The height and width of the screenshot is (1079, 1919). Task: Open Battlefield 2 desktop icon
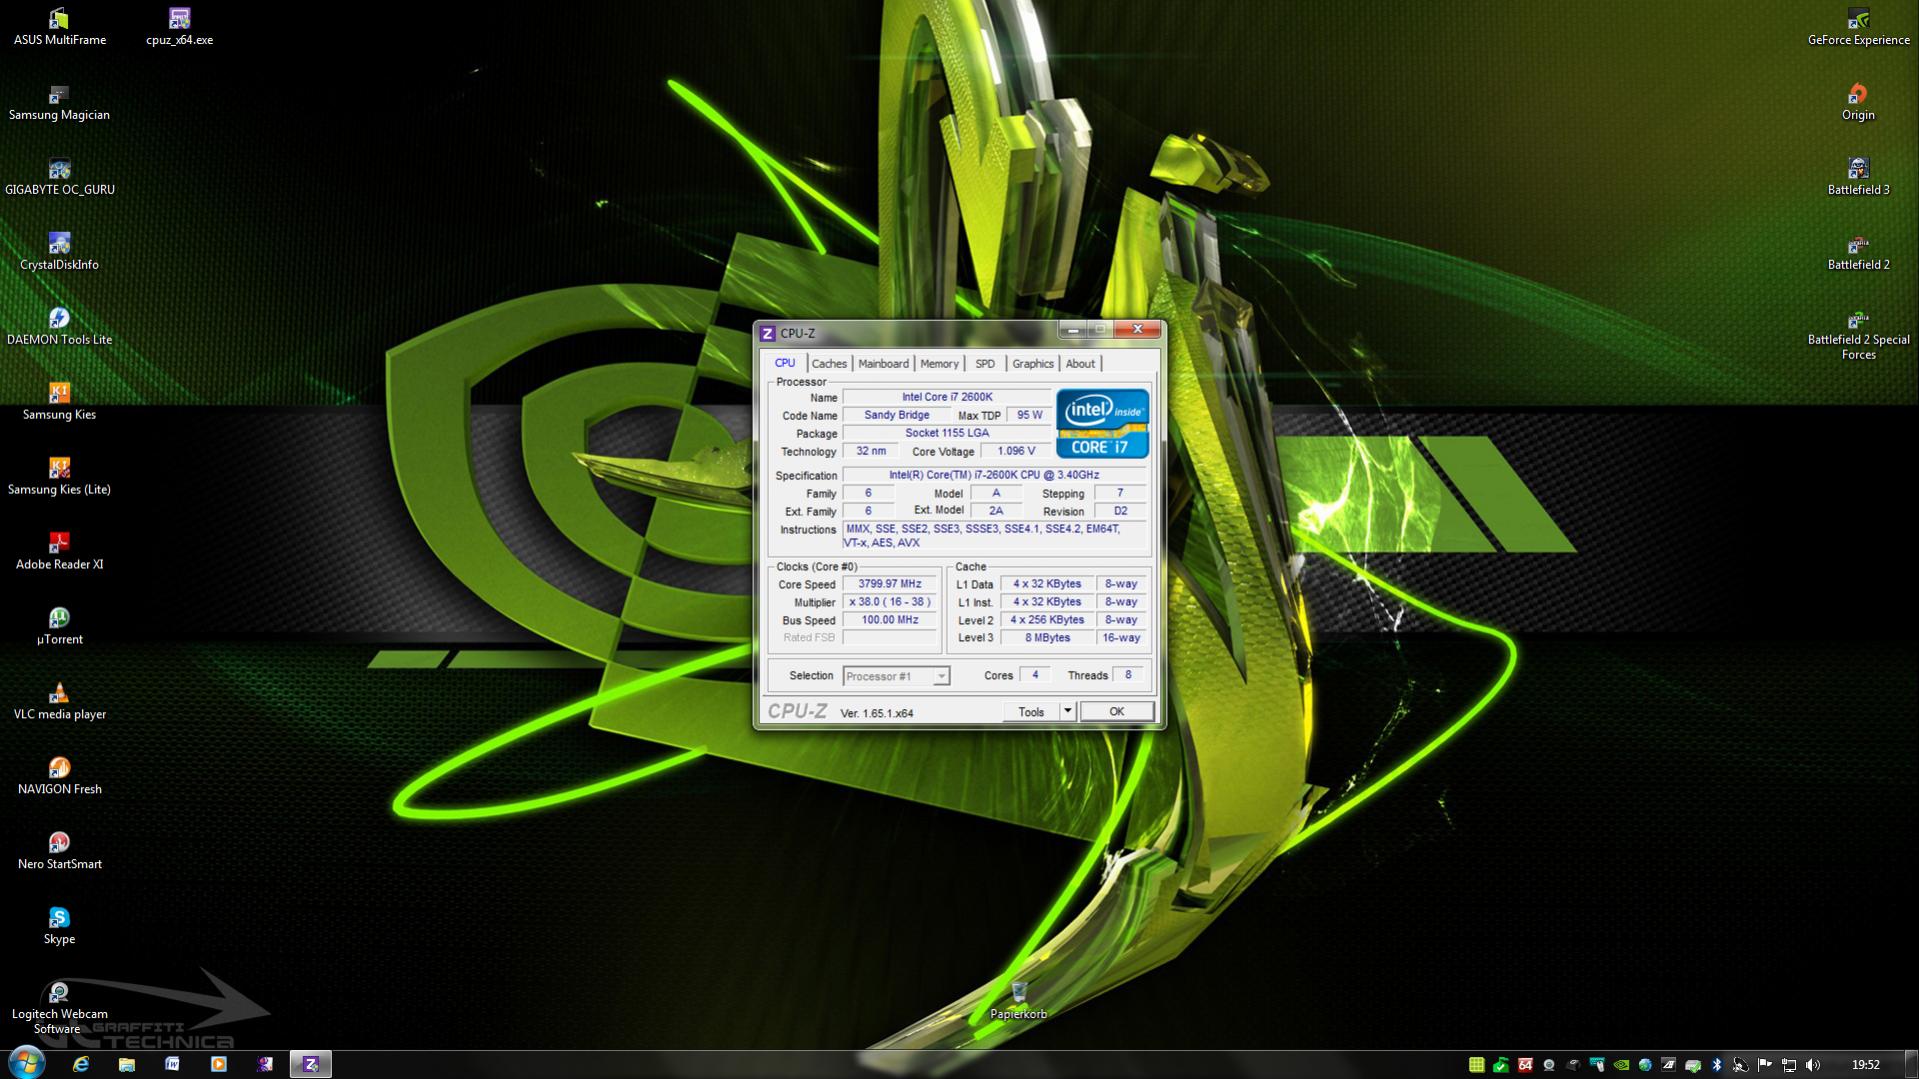click(x=1858, y=253)
